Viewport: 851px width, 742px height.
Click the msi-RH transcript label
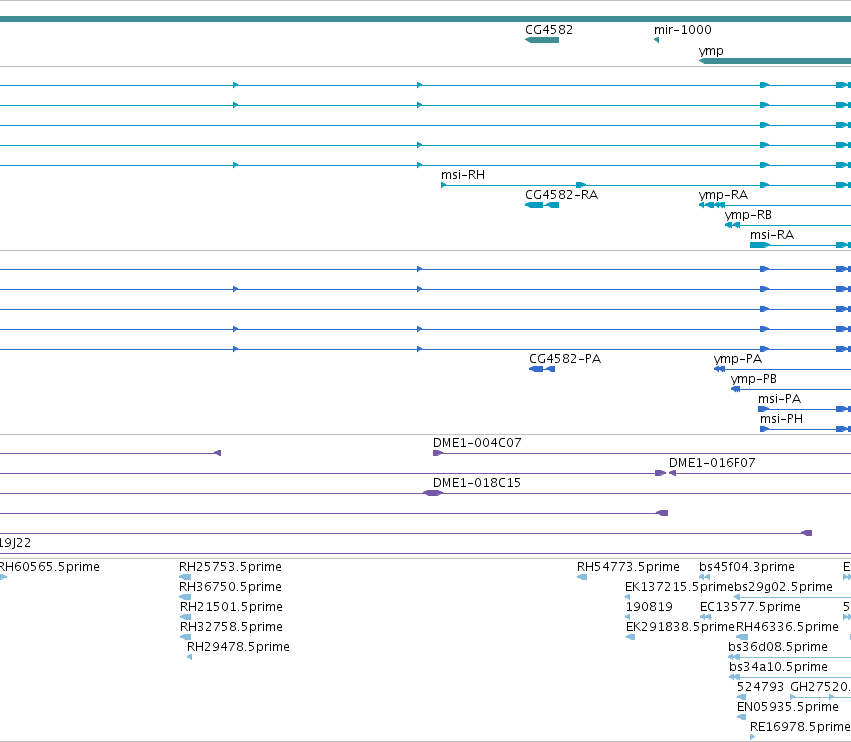point(463,175)
